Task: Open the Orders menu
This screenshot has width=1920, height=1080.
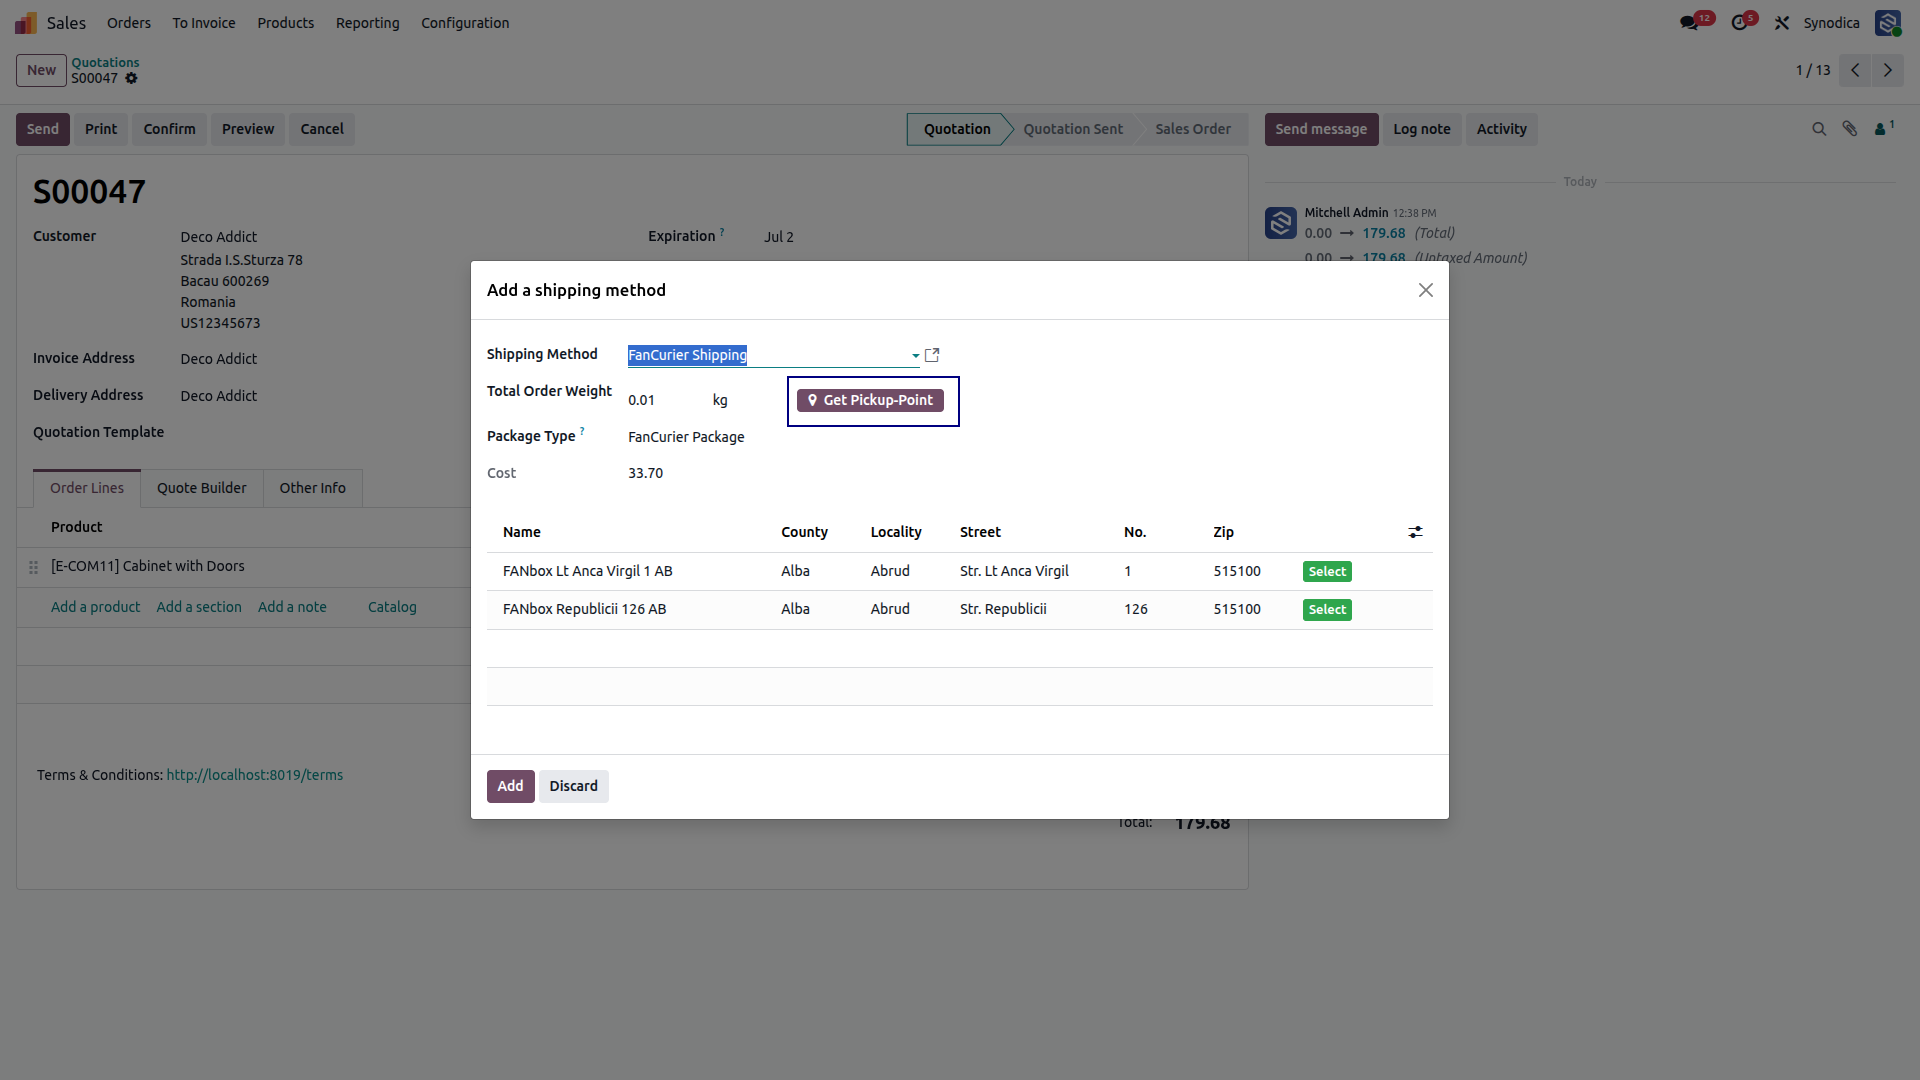Action: pyautogui.click(x=129, y=22)
